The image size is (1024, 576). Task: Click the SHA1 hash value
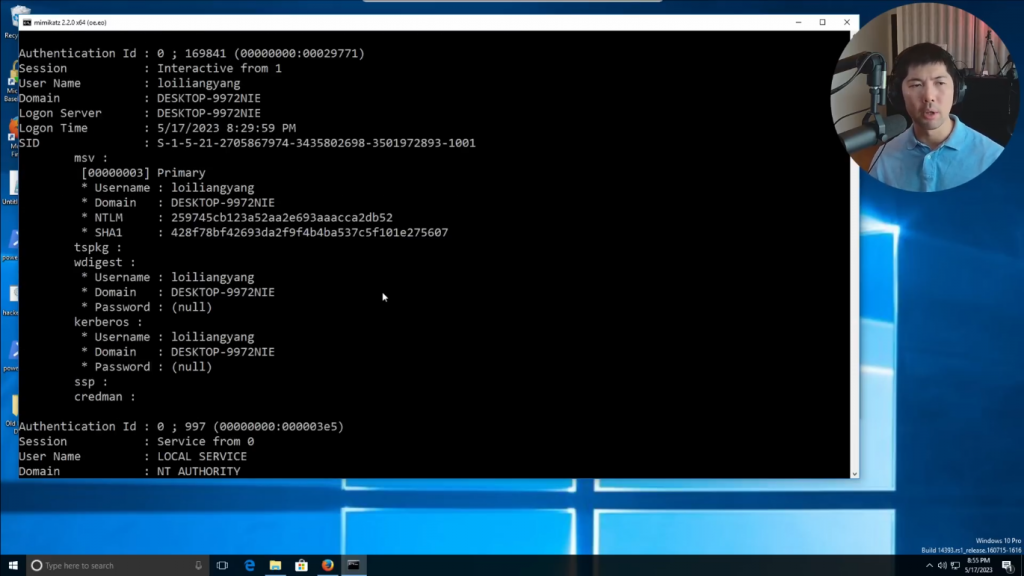click(310, 232)
